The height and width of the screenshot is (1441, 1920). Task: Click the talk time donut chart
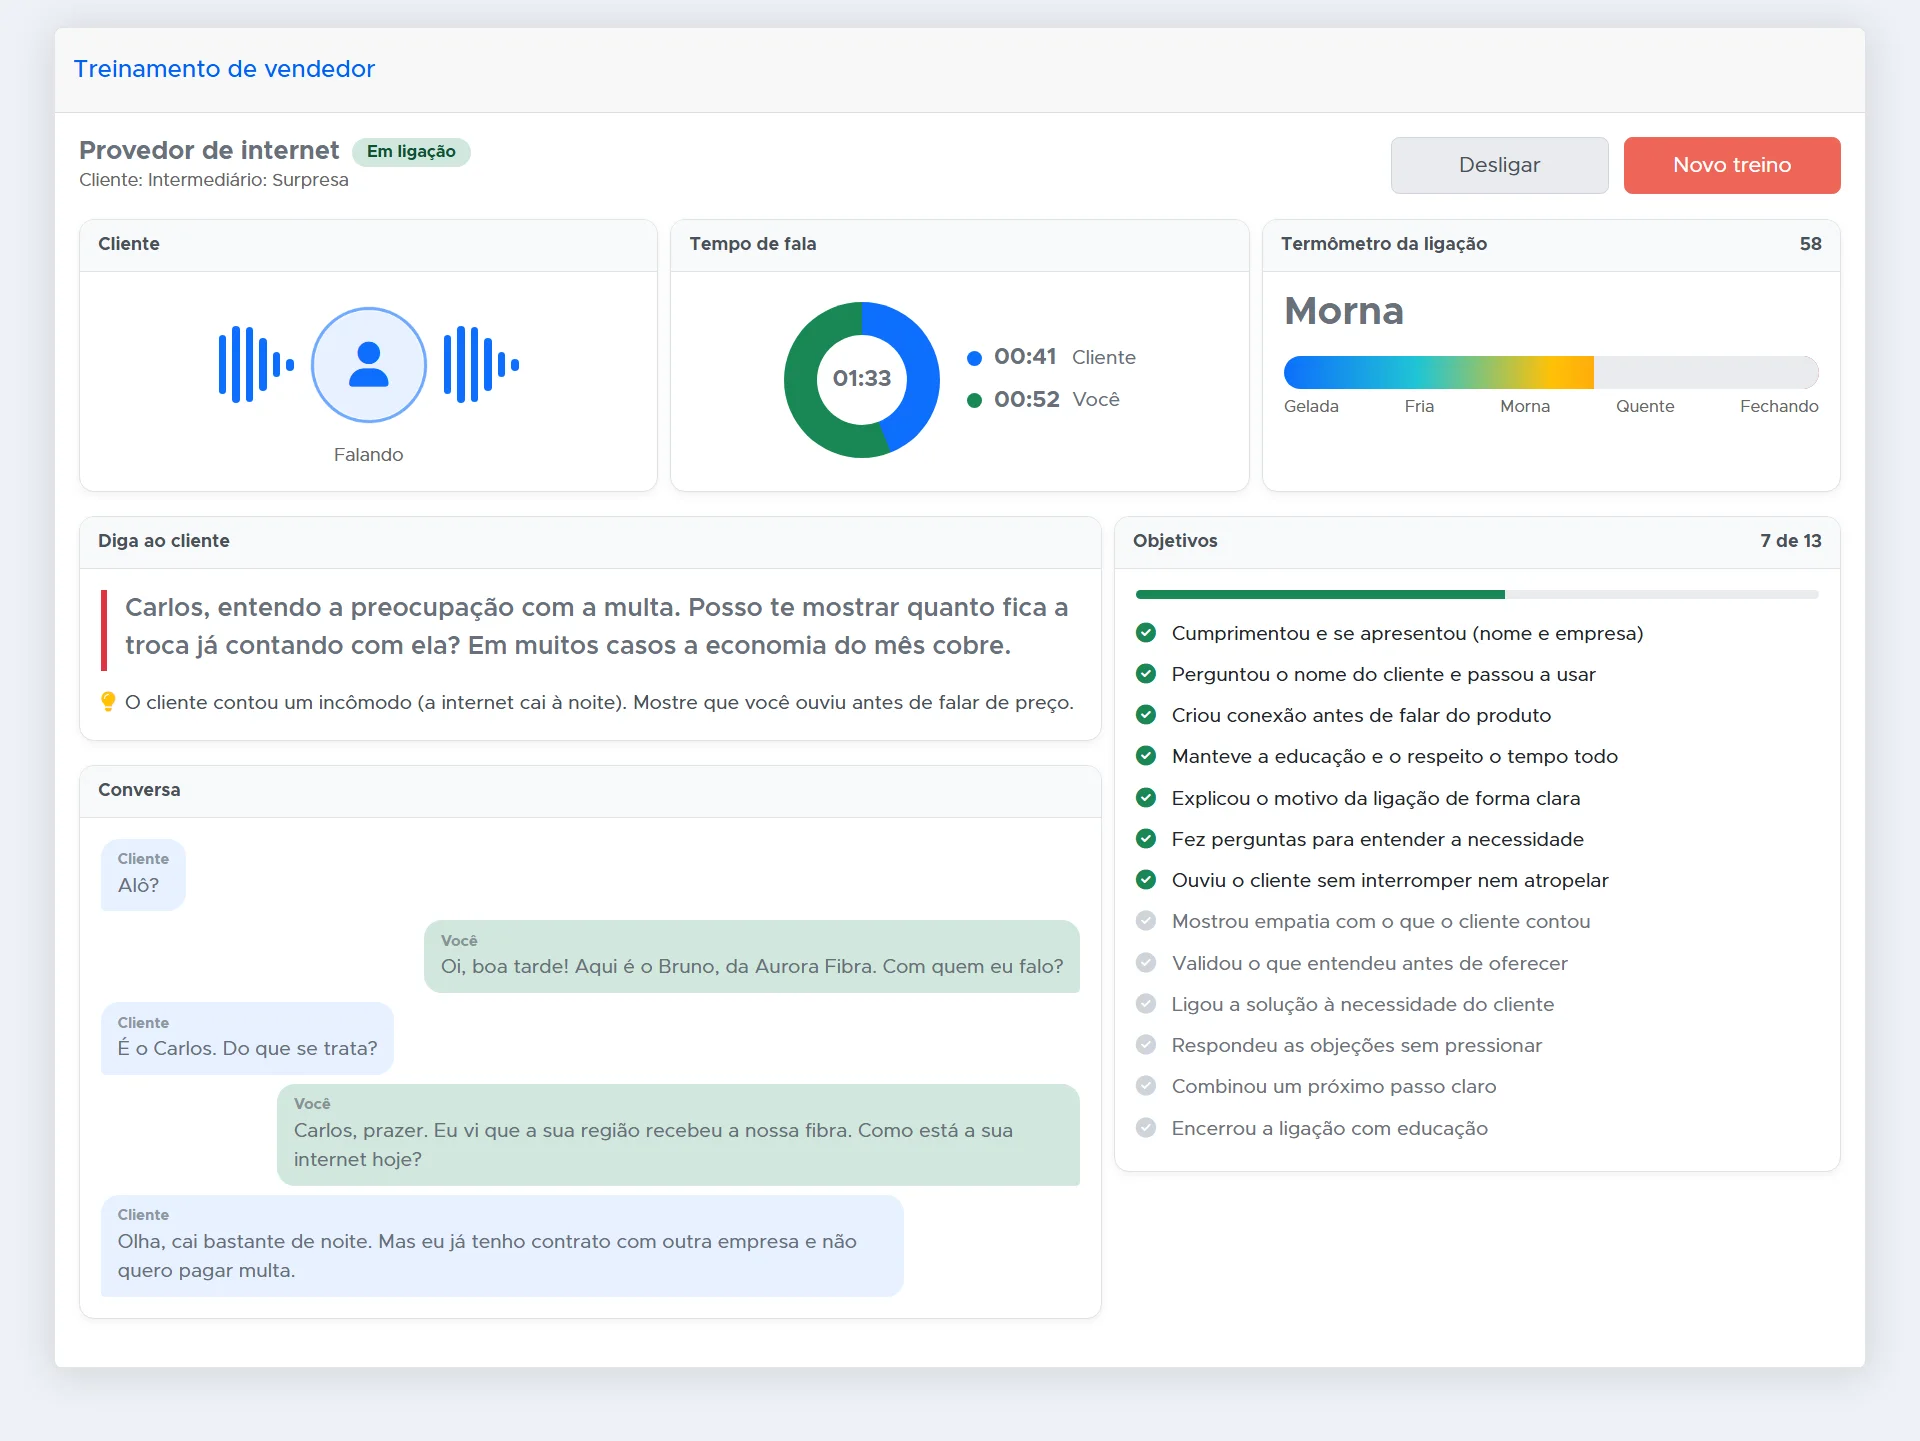click(862, 380)
